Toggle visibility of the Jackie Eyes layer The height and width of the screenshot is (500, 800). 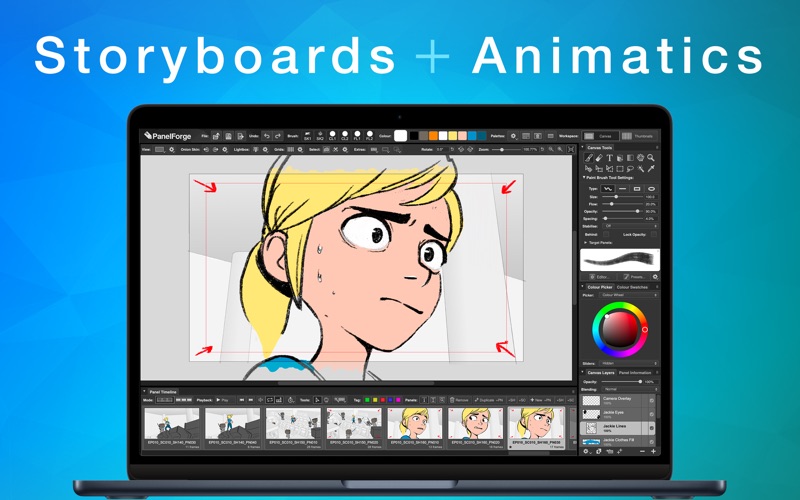(x=652, y=414)
